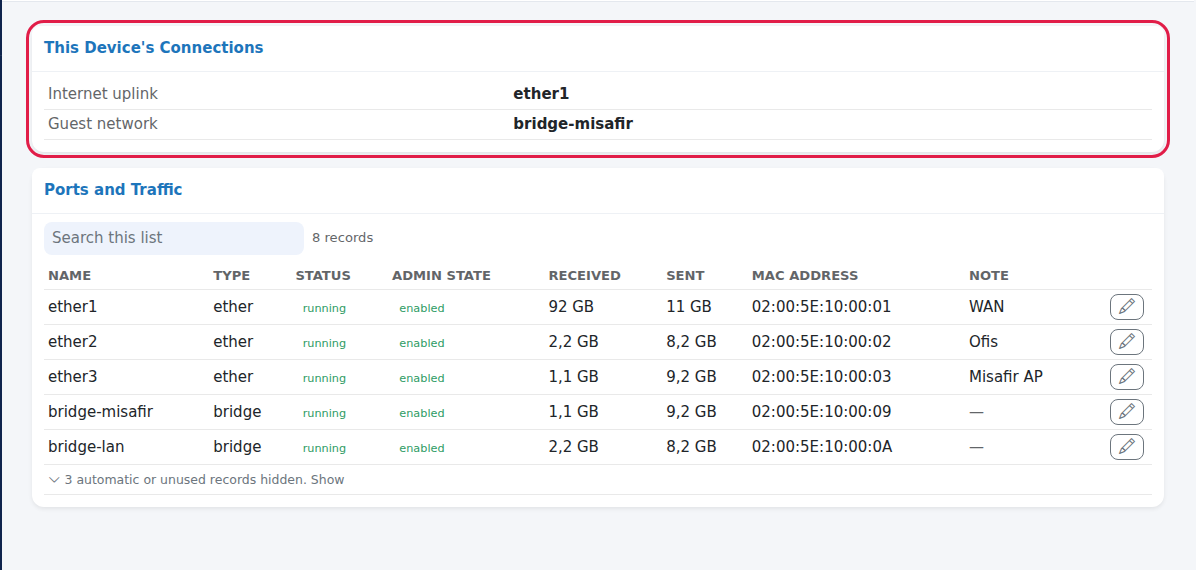Select the ether2 name cell

pyautogui.click(x=72, y=342)
